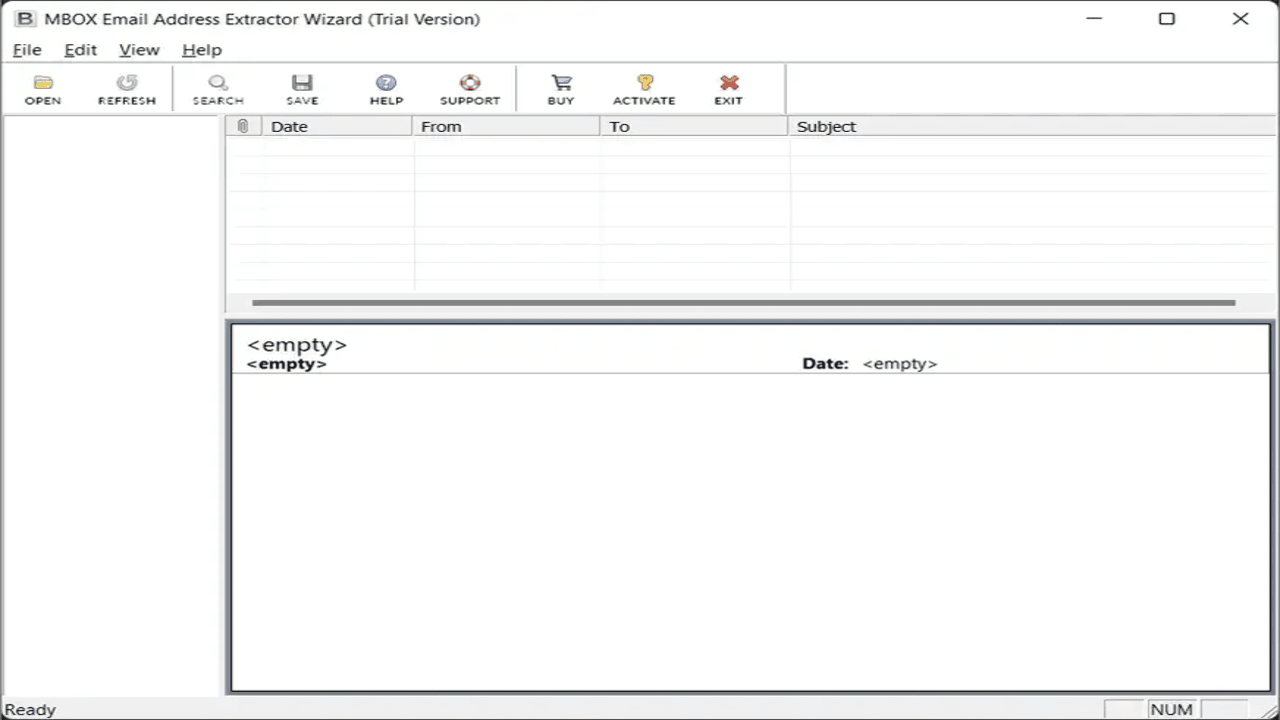
Task: Open the Edit menu
Action: pos(80,50)
